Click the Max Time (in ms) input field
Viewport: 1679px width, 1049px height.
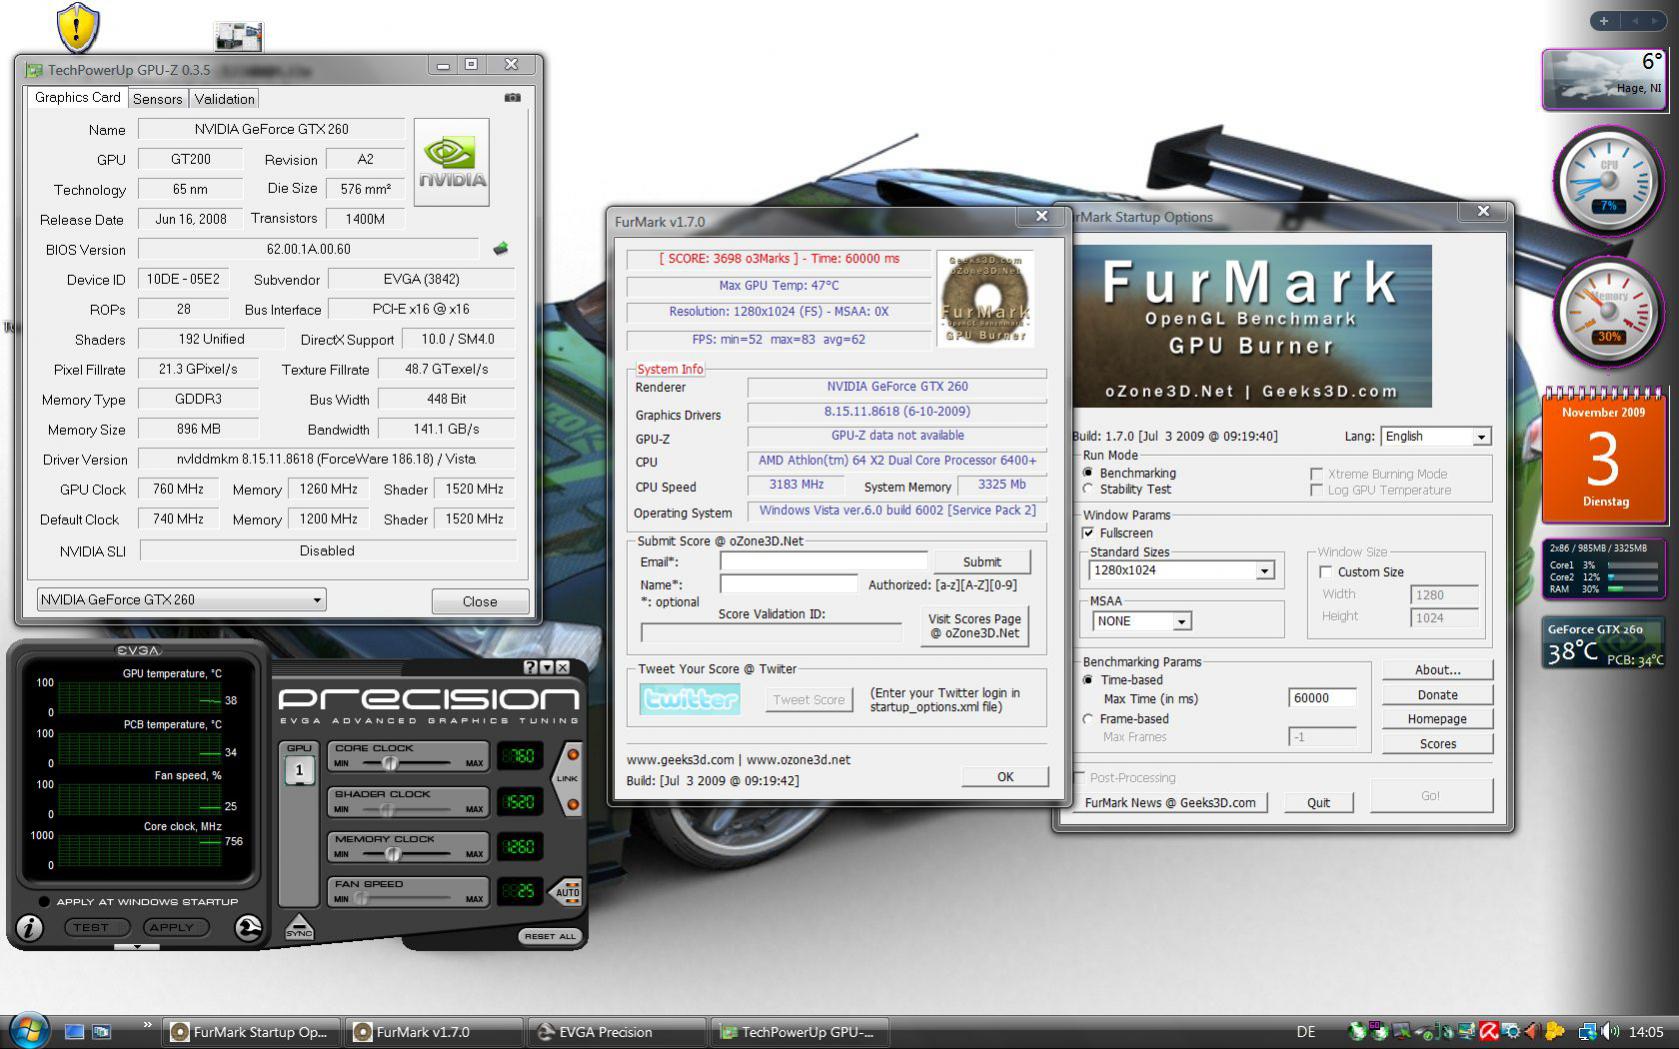coord(1322,698)
